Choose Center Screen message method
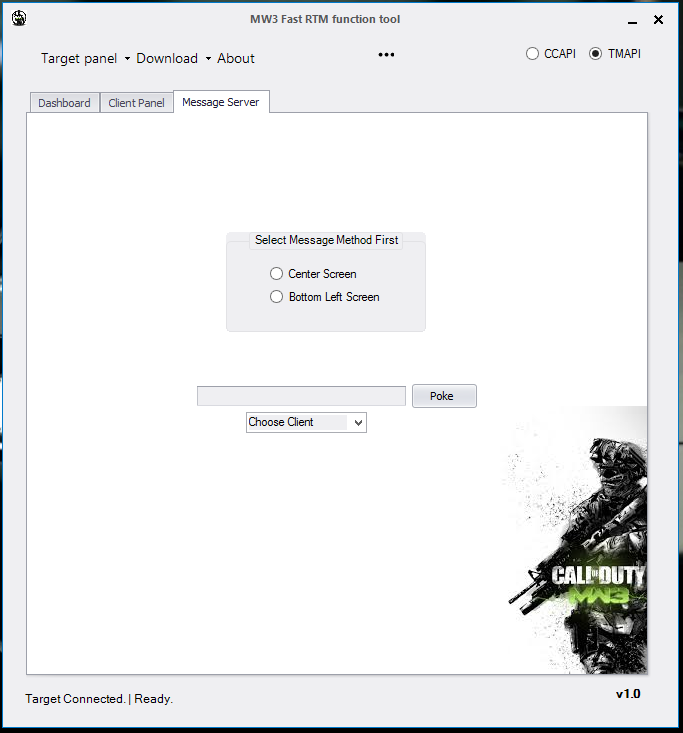 click(313, 274)
